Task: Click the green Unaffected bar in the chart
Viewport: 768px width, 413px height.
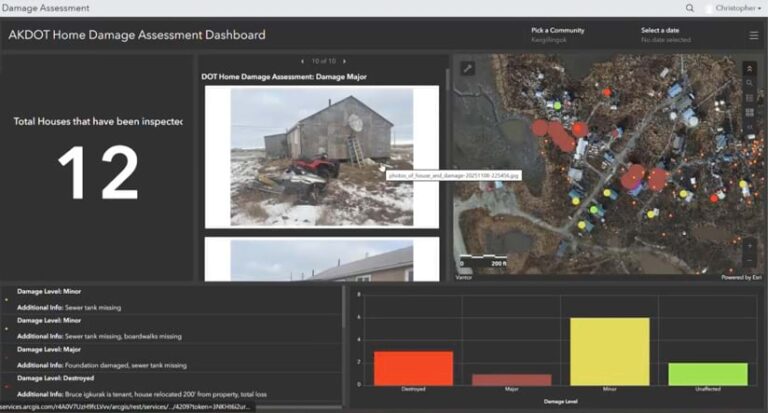Action: point(708,374)
